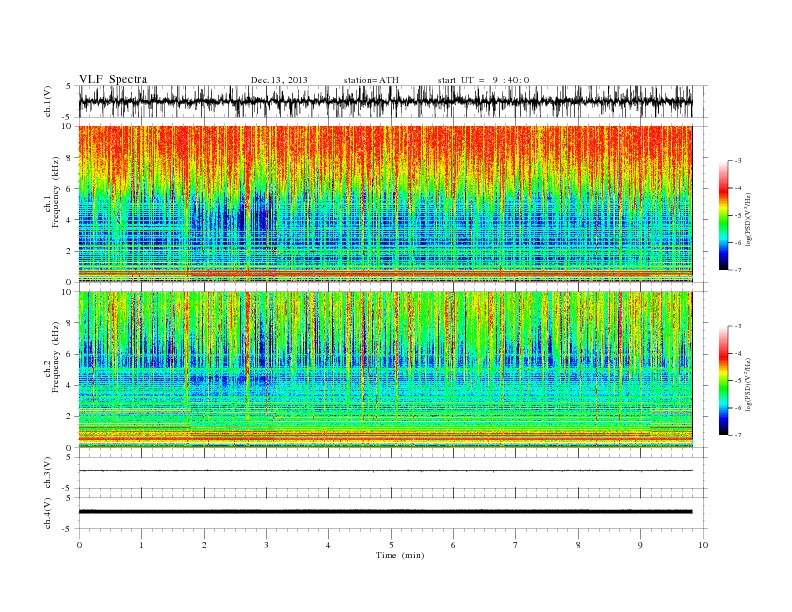The width and height of the screenshot is (792, 612).
Task: Click the "VLF Spectra" plot title
Action: tap(113, 79)
